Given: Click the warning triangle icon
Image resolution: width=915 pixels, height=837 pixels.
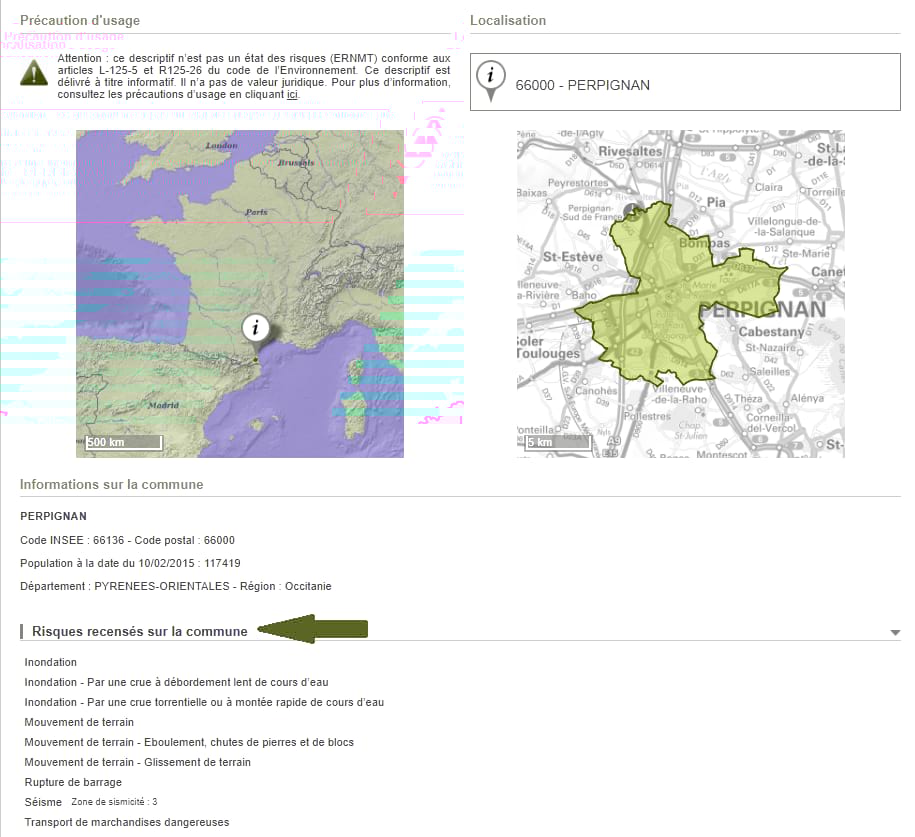Looking at the screenshot, I should [x=34, y=73].
